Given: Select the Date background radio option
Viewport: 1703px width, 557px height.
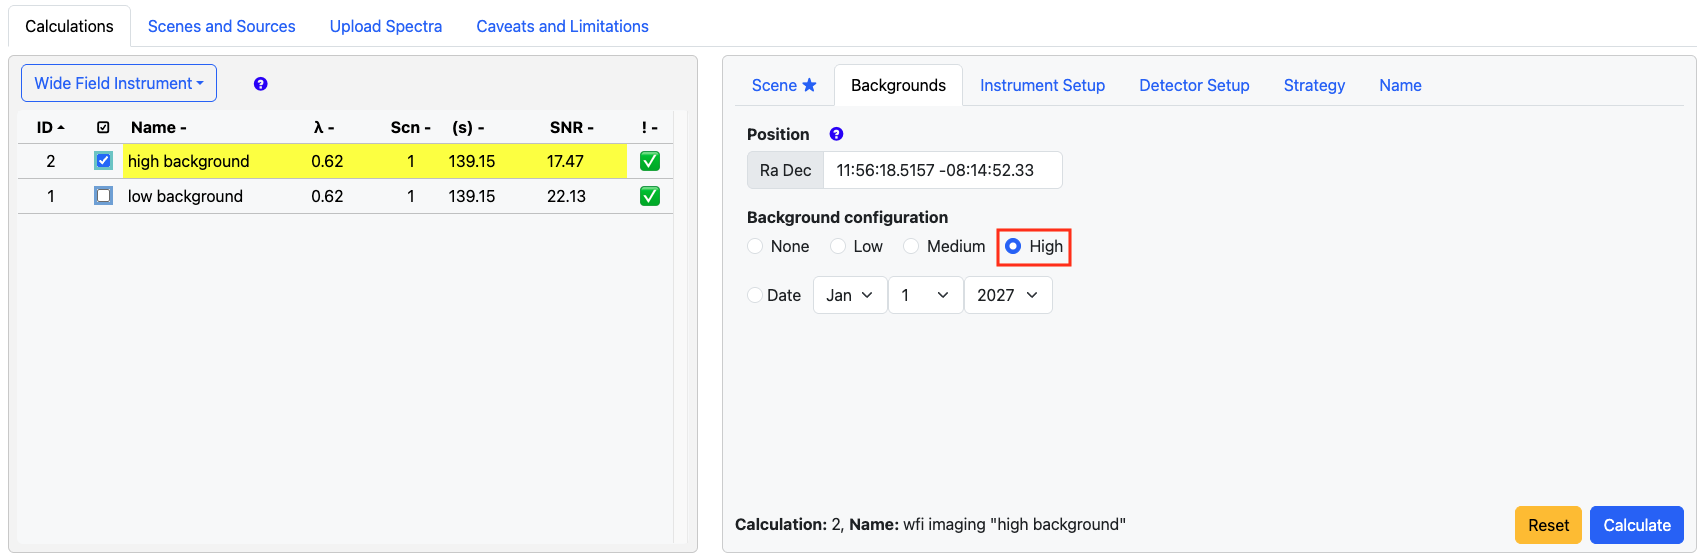Looking at the screenshot, I should coord(755,295).
